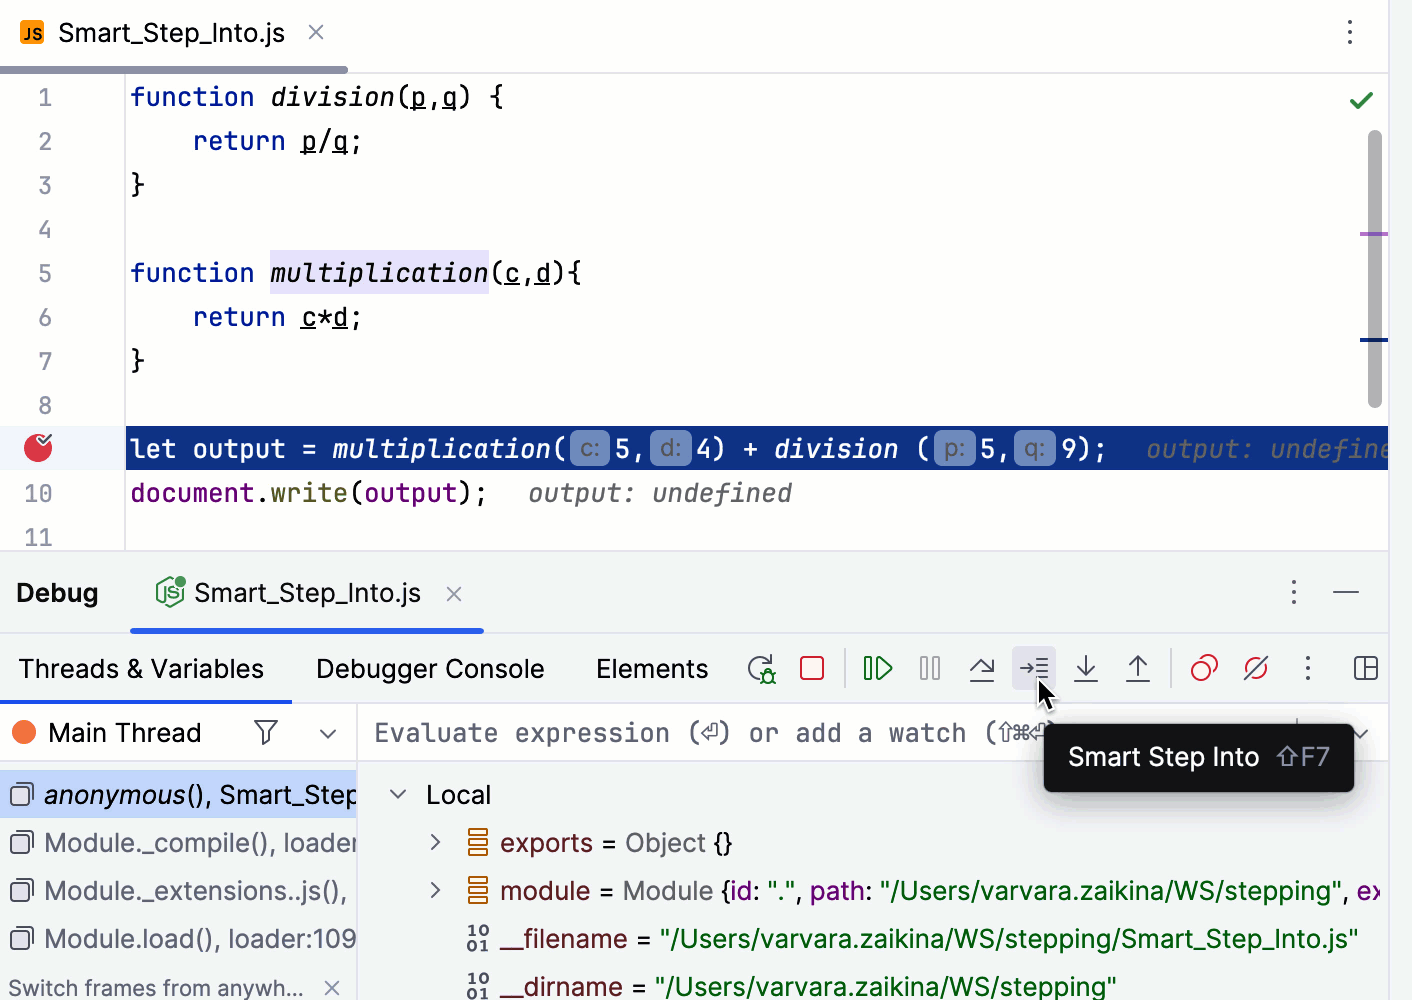Click the editor vertical scrollbar

(1375, 268)
